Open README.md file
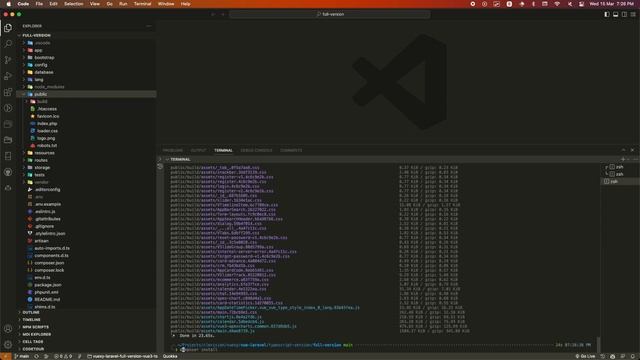The width and height of the screenshot is (640, 360). [x=87, y=300]
